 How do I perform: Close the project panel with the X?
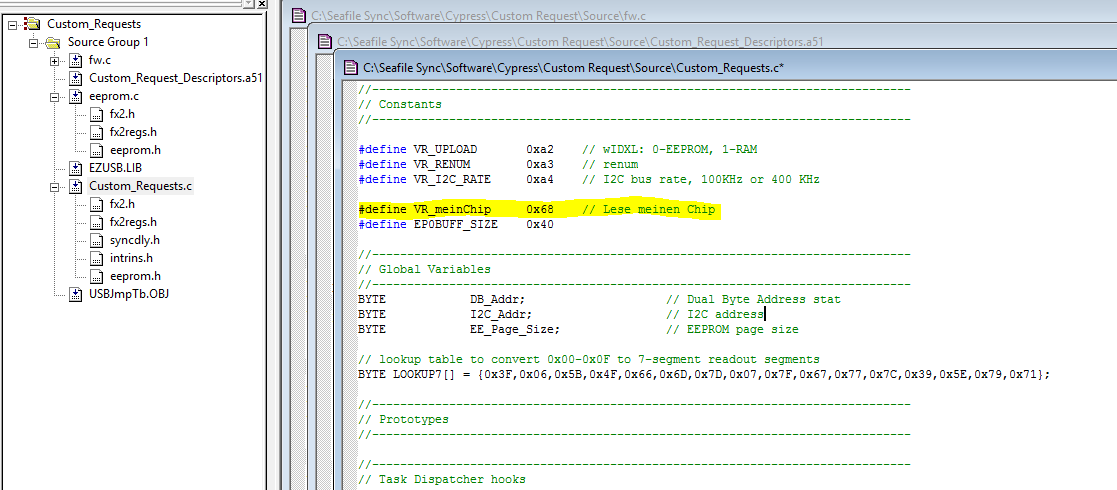(x=261, y=4)
